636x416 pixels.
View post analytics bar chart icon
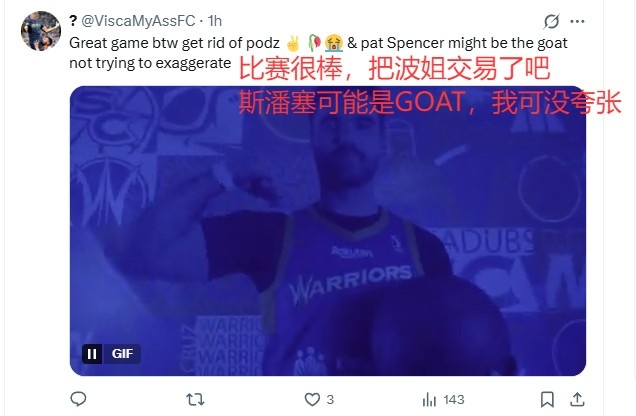(x=429, y=400)
